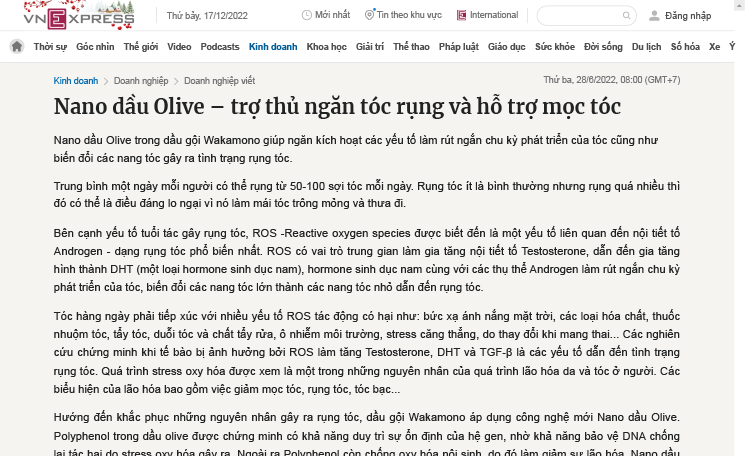This screenshot has height=456, width=745.
Task: Click the location pin icon for regional news
Action: pos(369,16)
